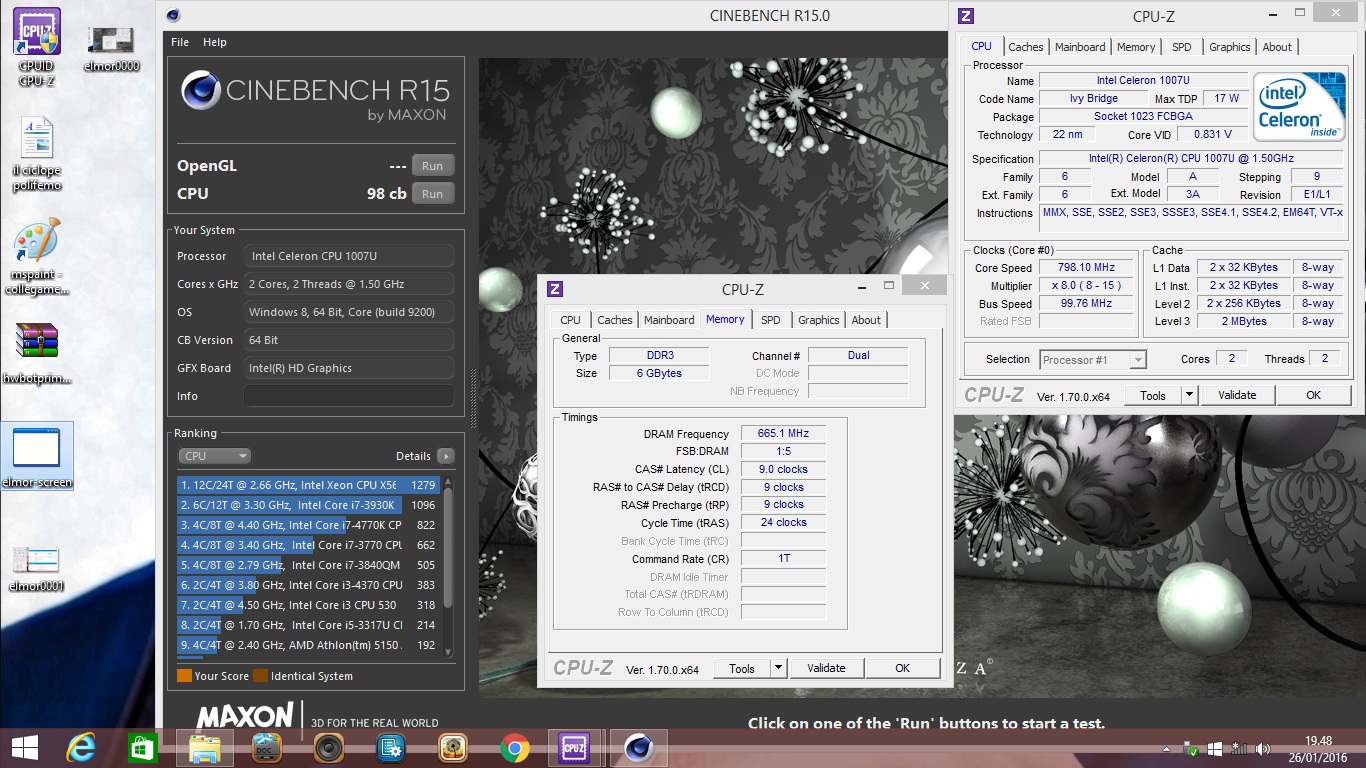
Task: Select ranking row 9 AMD Athlon 5150
Action: tap(308, 645)
